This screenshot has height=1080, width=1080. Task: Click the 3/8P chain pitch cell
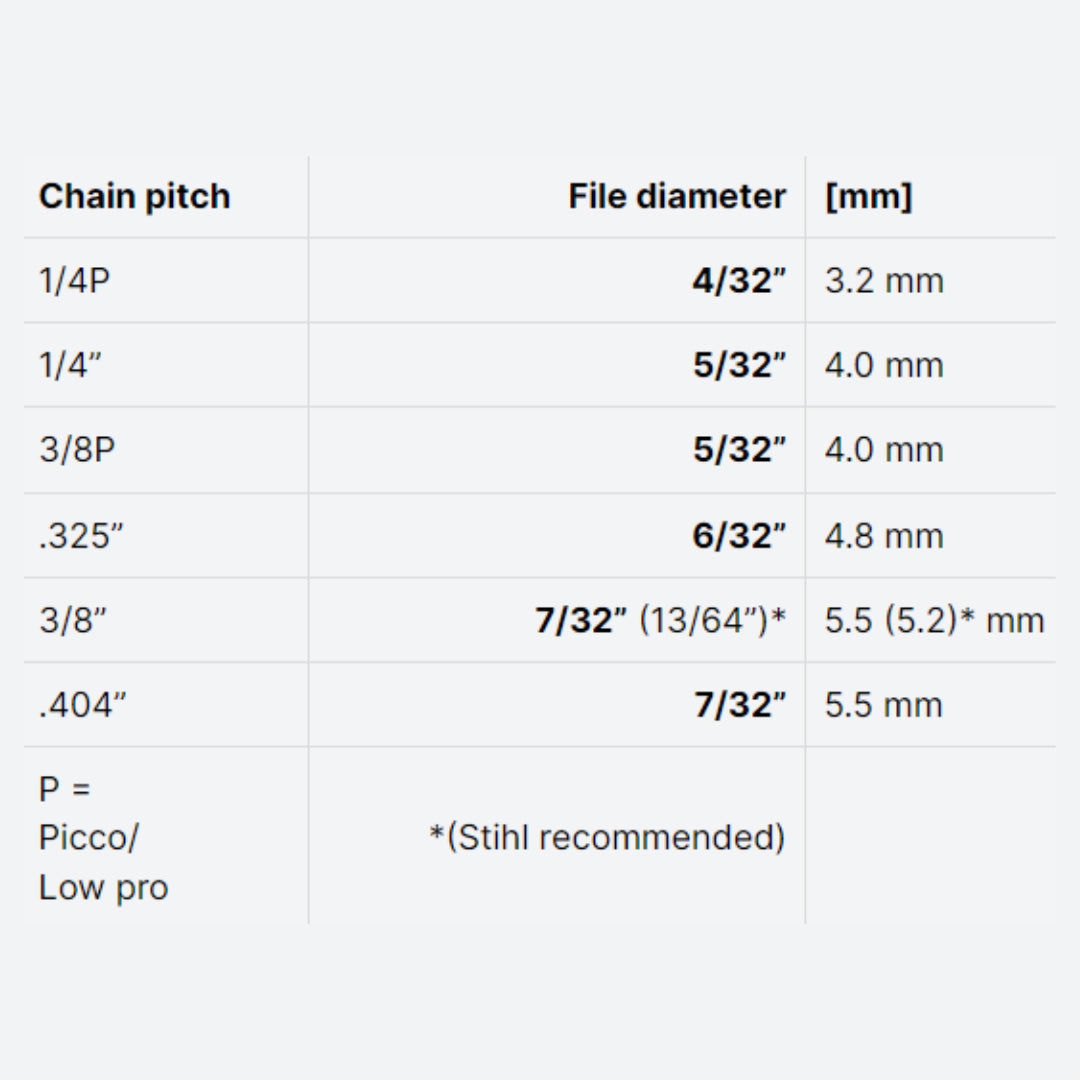(77, 450)
